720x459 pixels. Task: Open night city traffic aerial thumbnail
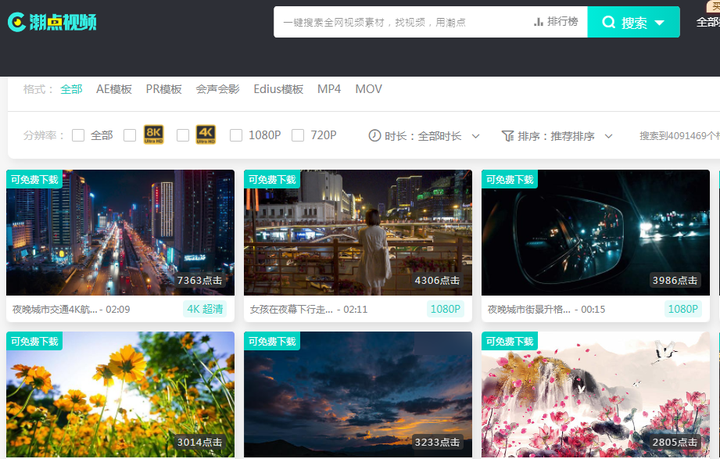(x=120, y=232)
